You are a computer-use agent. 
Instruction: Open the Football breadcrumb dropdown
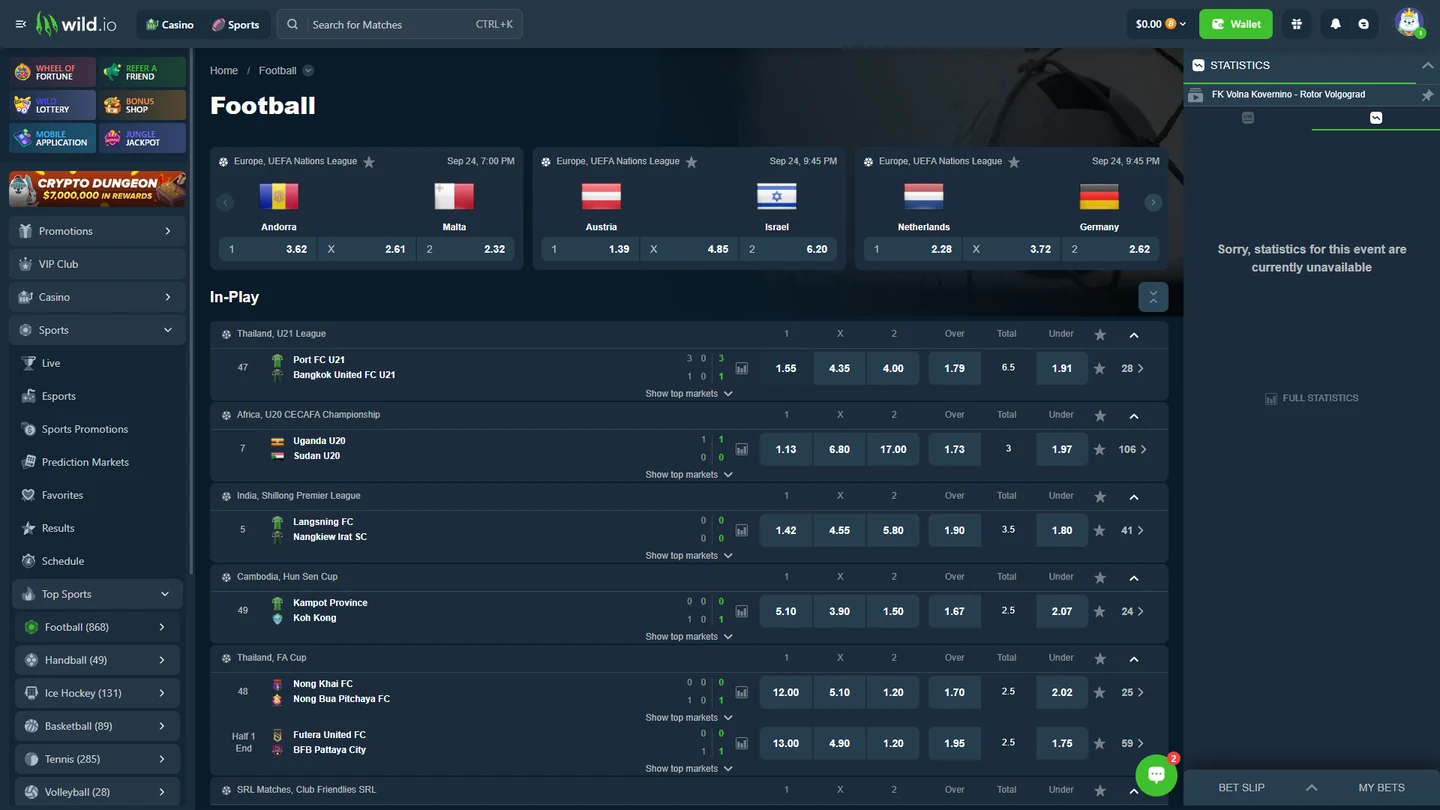point(308,70)
